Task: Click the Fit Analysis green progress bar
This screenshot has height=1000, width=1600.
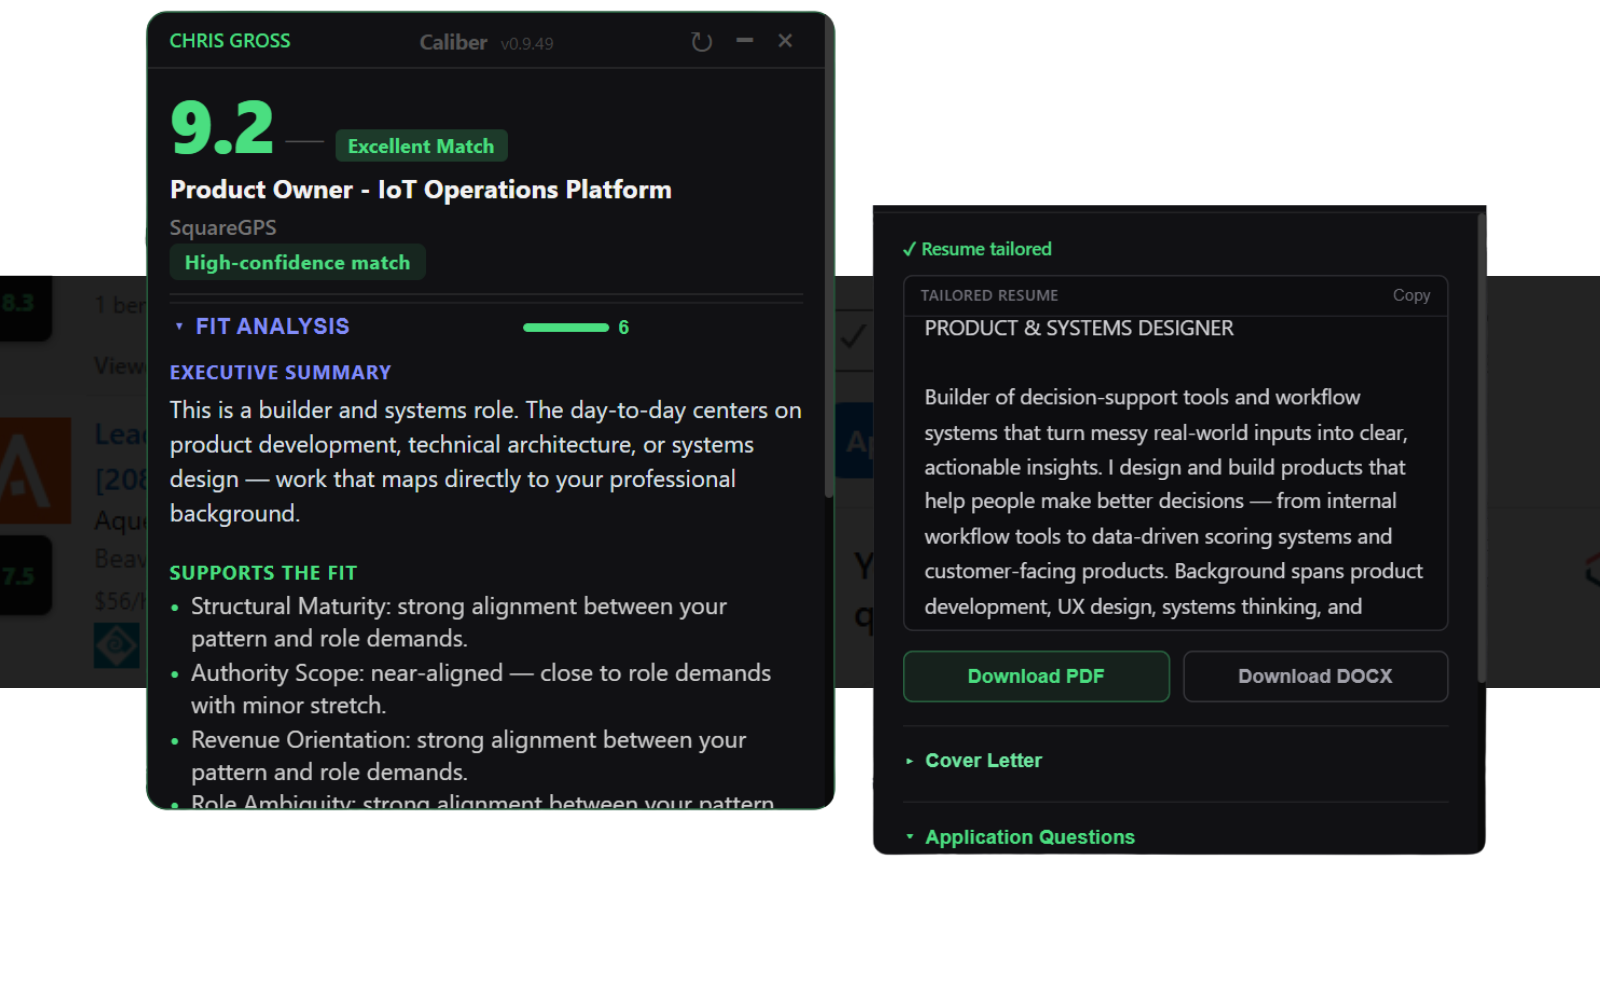Action: click(566, 328)
